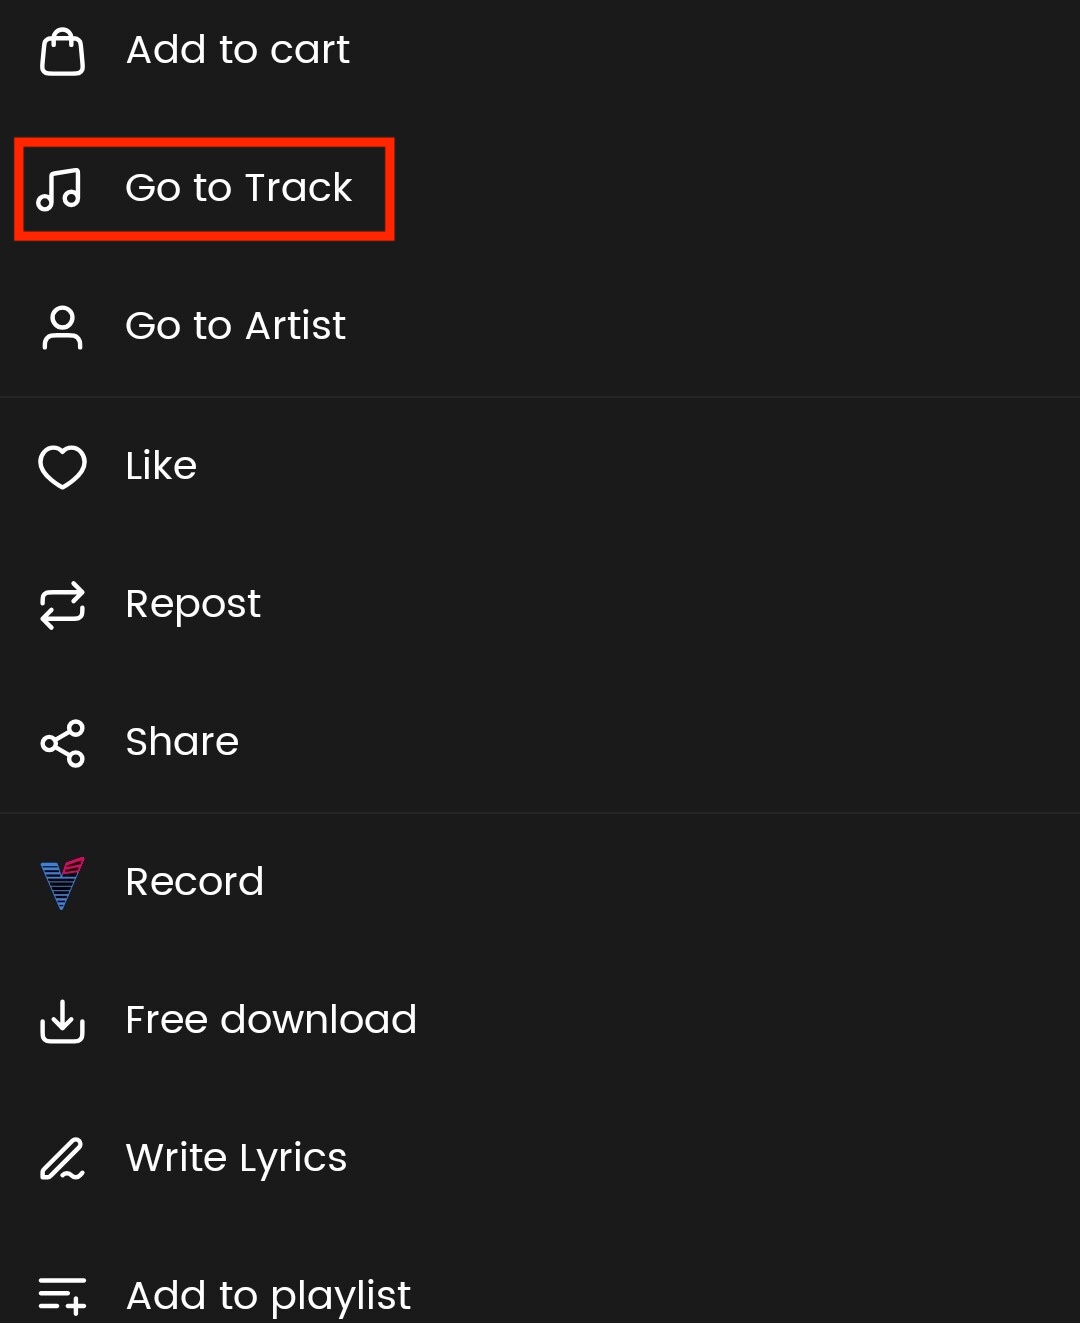Choose Go to Artist from menu

235,326
